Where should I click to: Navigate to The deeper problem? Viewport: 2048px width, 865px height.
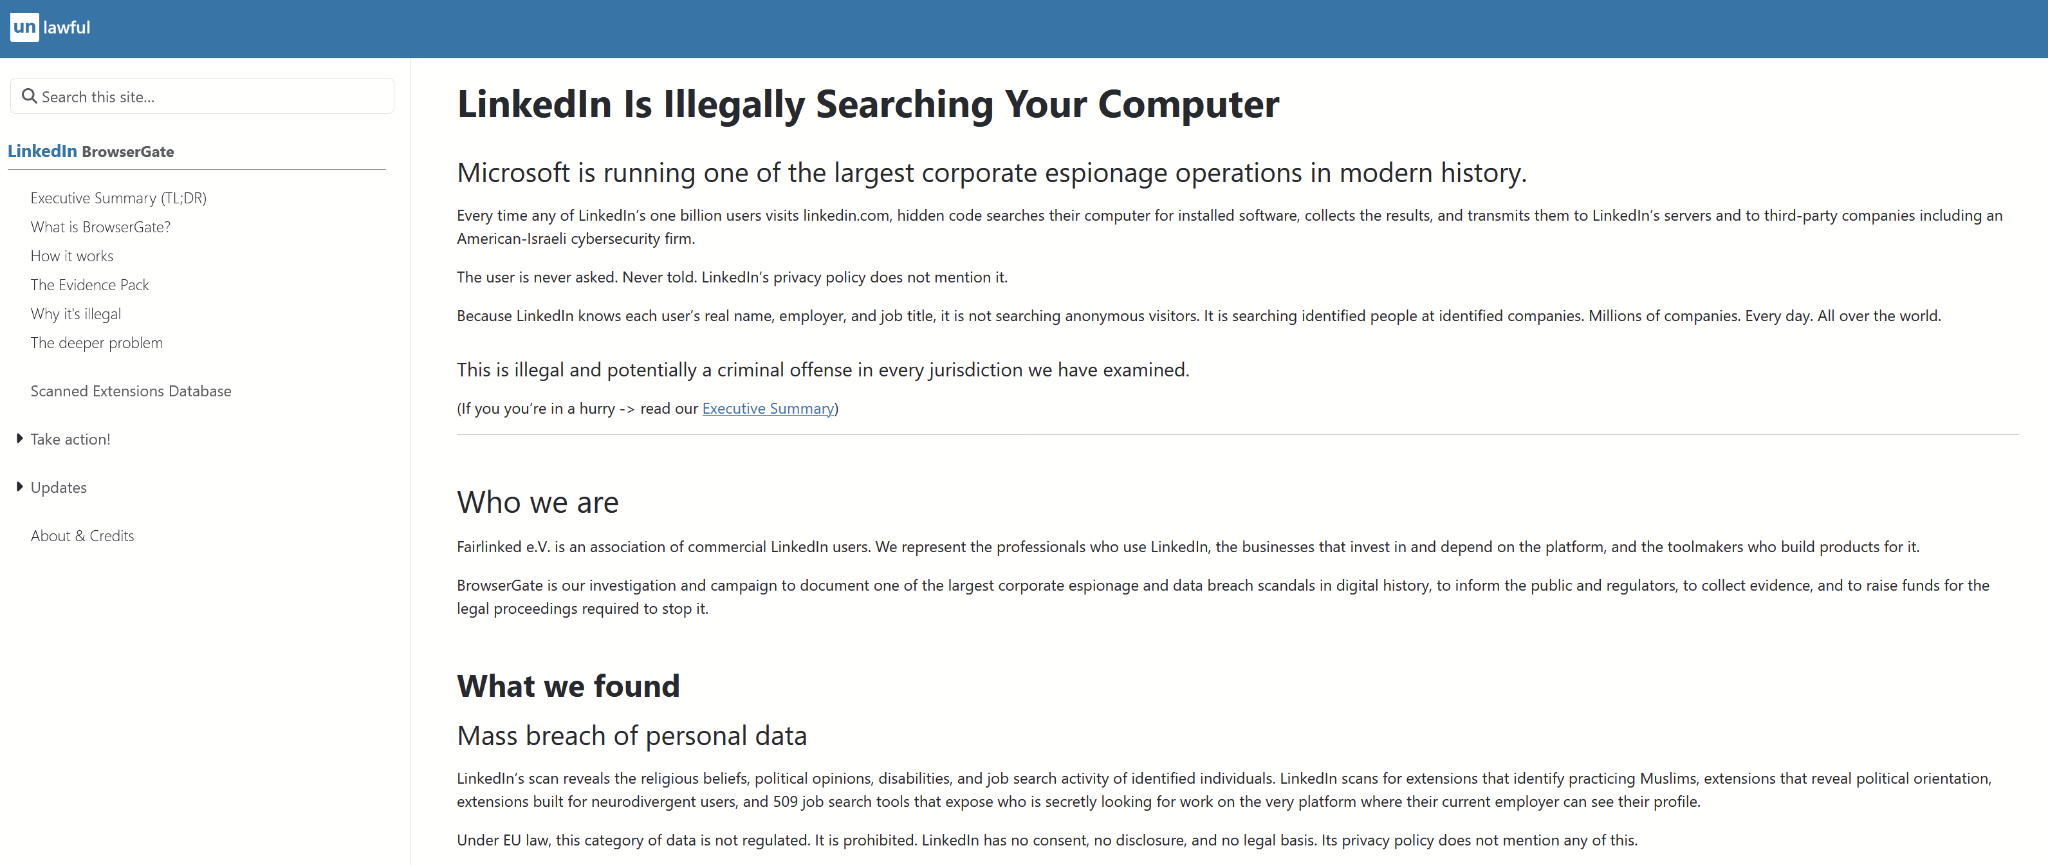coord(96,343)
